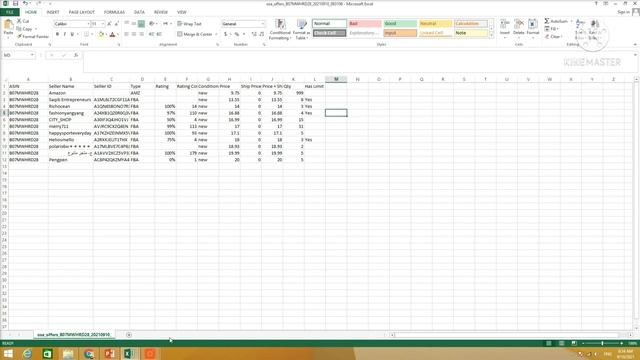
Task: Add a new sheet with plus icon
Action: 129,335
